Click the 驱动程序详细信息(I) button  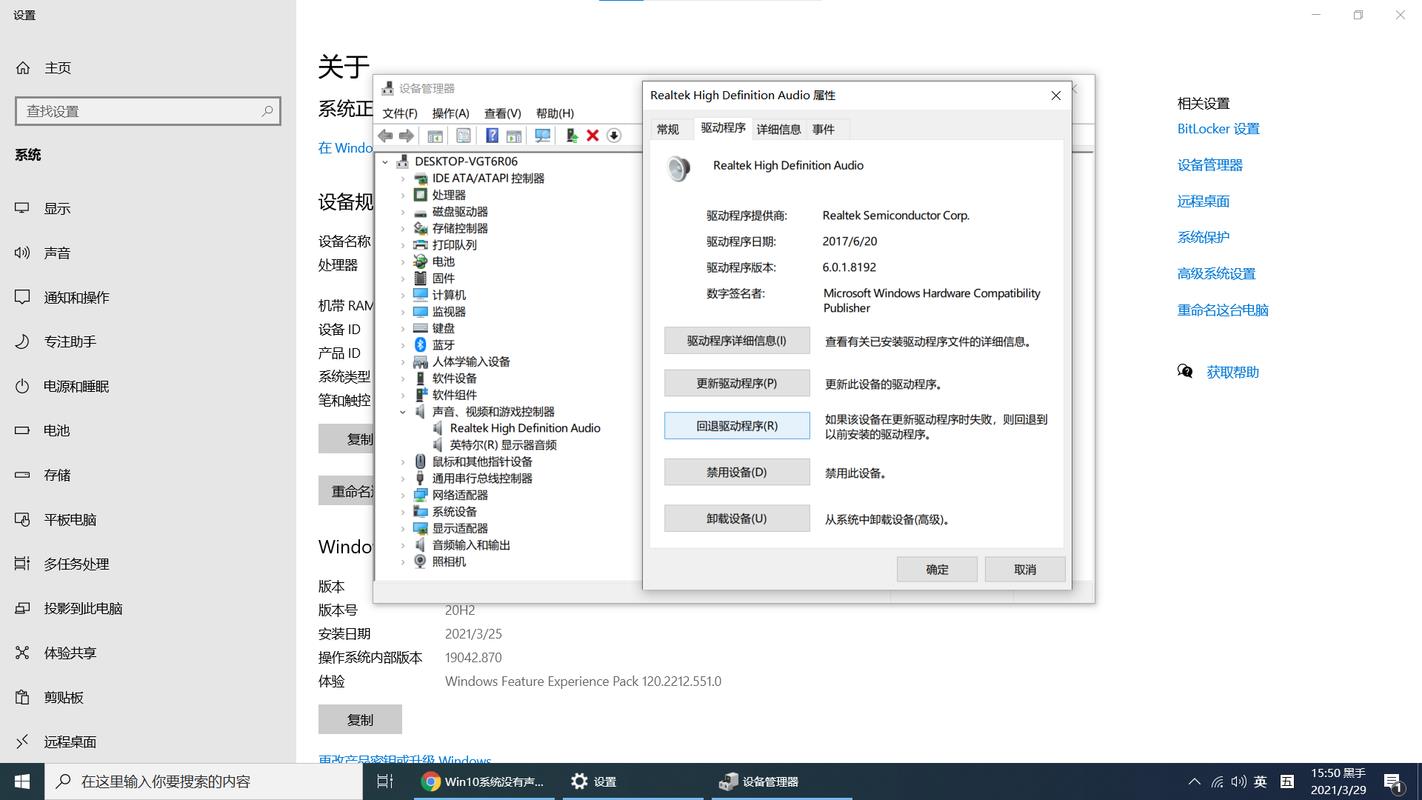tap(737, 341)
